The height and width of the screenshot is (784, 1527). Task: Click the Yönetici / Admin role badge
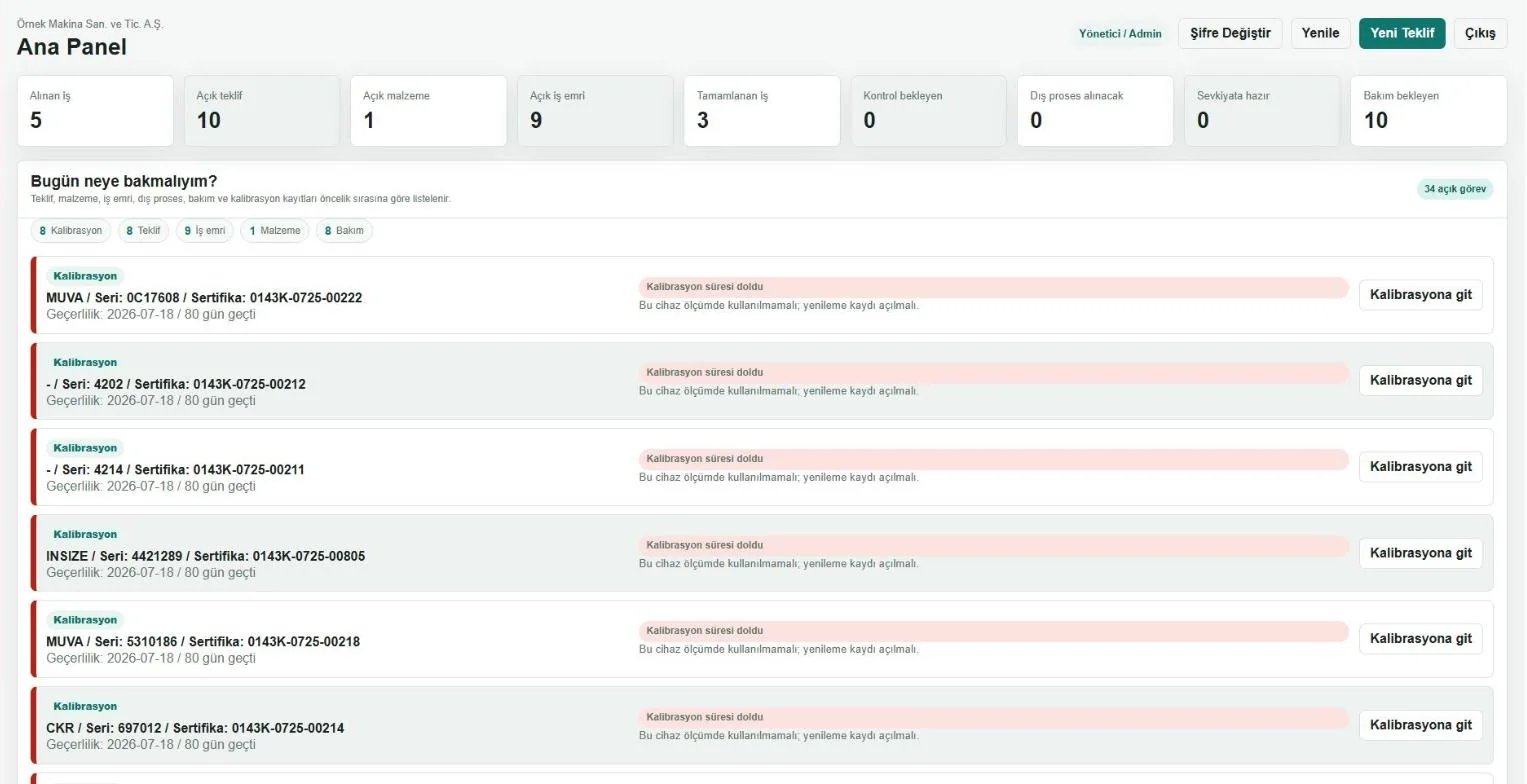(1120, 34)
